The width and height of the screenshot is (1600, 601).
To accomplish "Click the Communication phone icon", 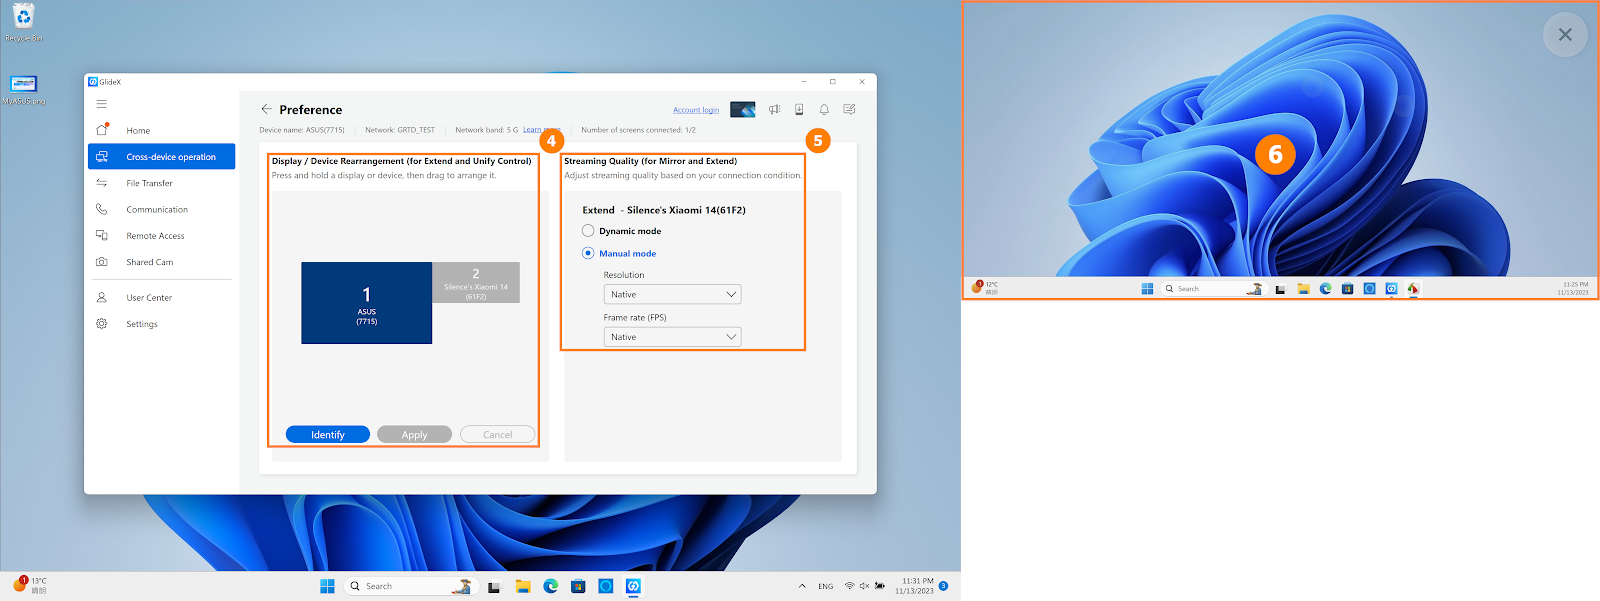I will point(102,209).
